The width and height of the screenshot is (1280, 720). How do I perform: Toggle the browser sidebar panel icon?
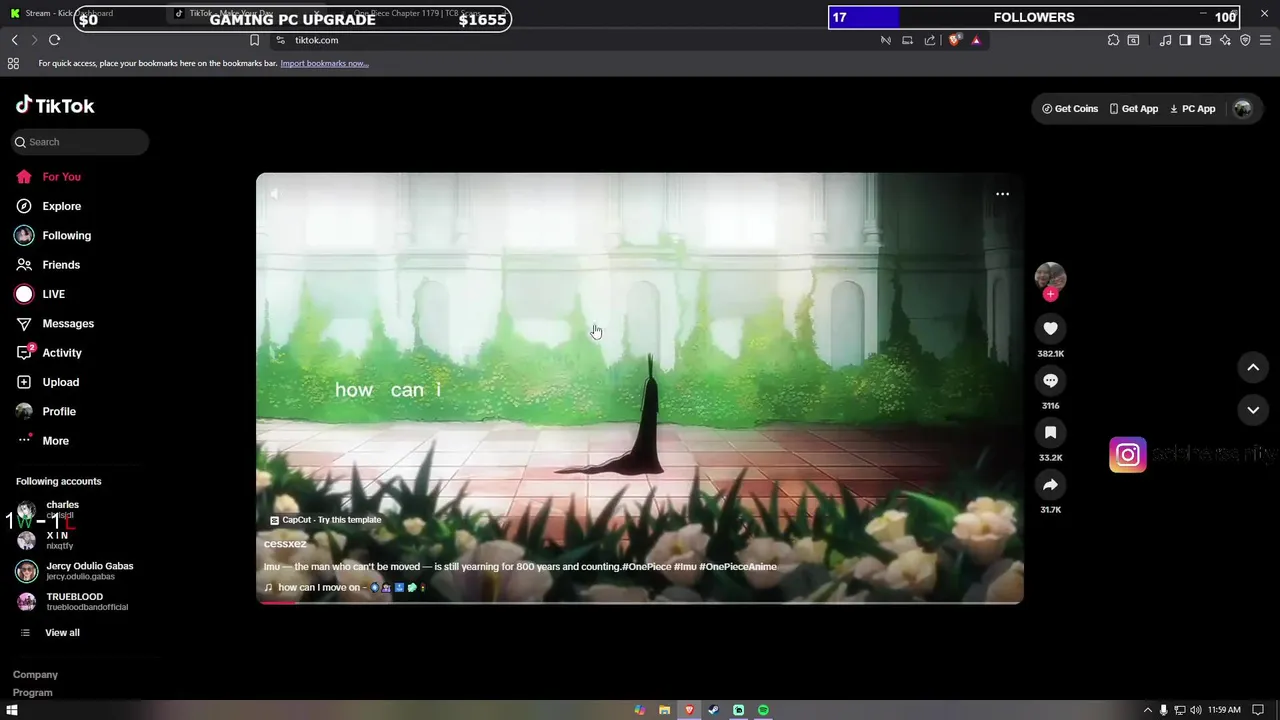(x=1185, y=40)
